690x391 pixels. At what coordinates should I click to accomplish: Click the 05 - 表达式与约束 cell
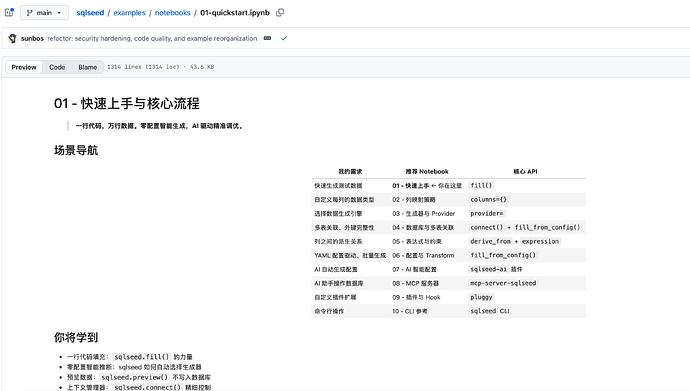pyautogui.click(x=417, y=241)
